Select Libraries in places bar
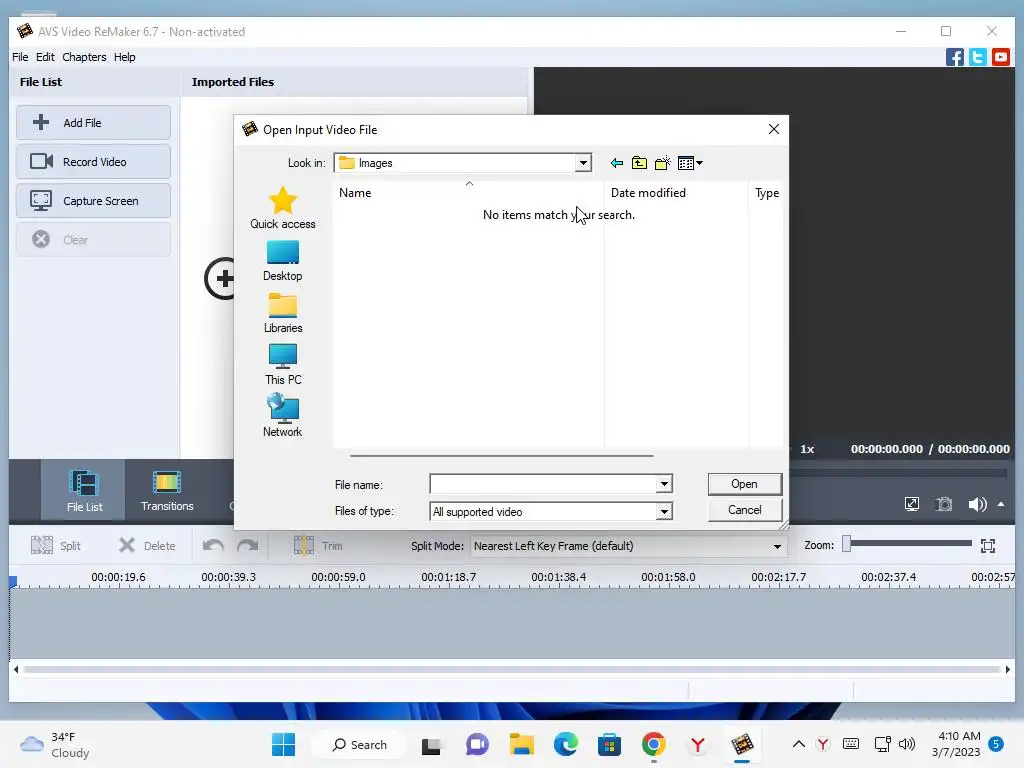Image resolution: width=1024 pixels, height=768 pixels. [283, 313]
